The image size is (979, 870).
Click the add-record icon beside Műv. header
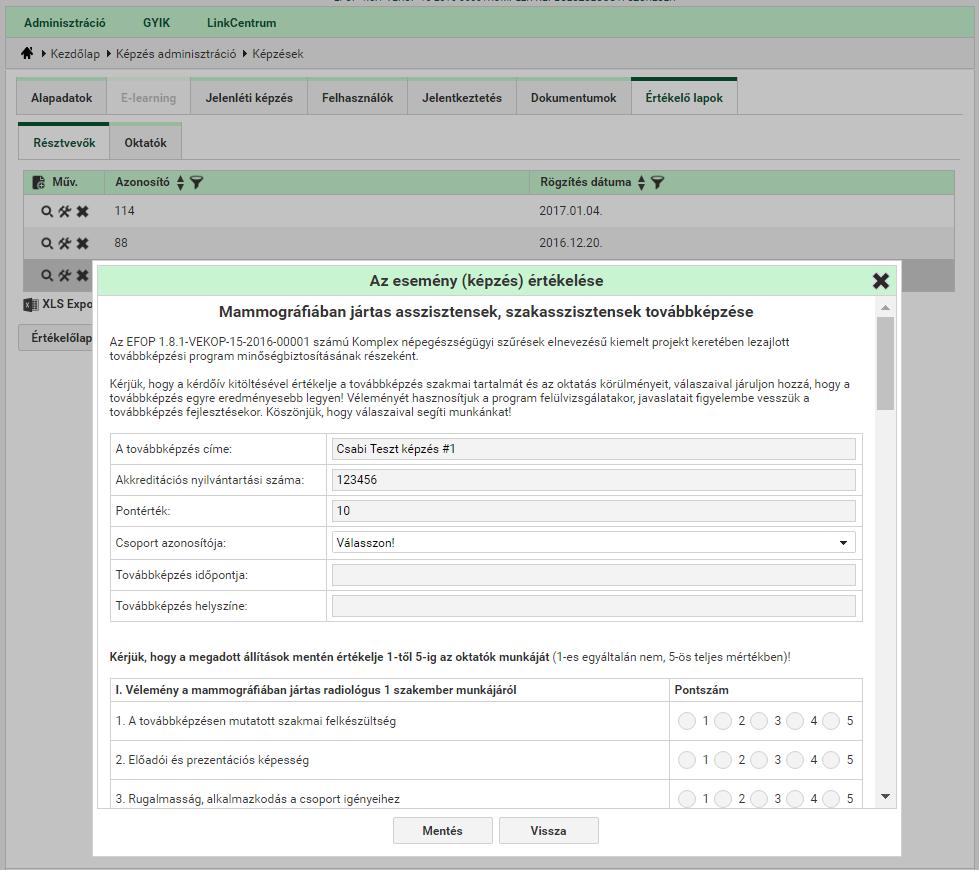[x=39, y=182]
